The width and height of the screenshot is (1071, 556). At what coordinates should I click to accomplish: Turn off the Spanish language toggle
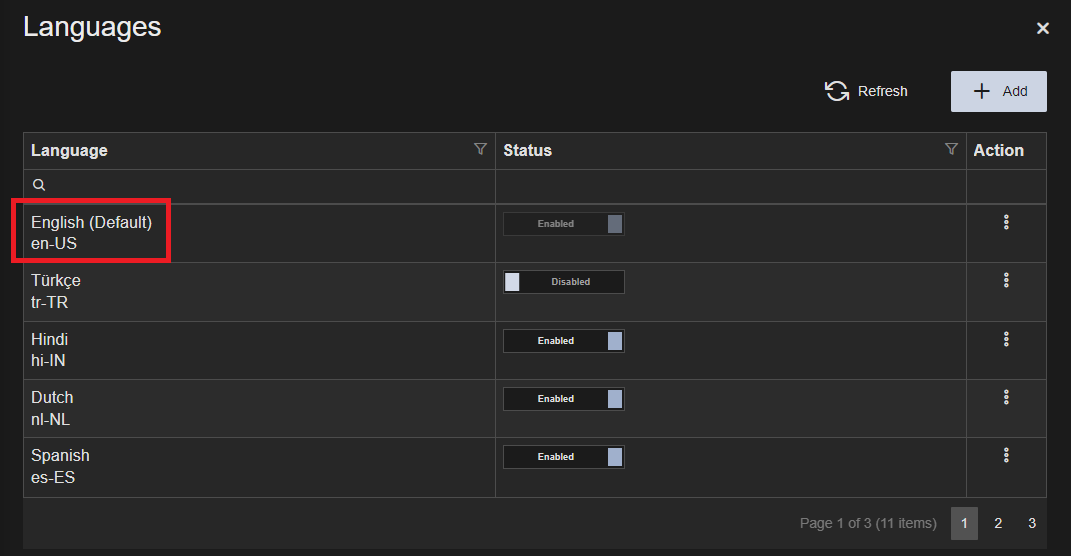pos(563,457)
